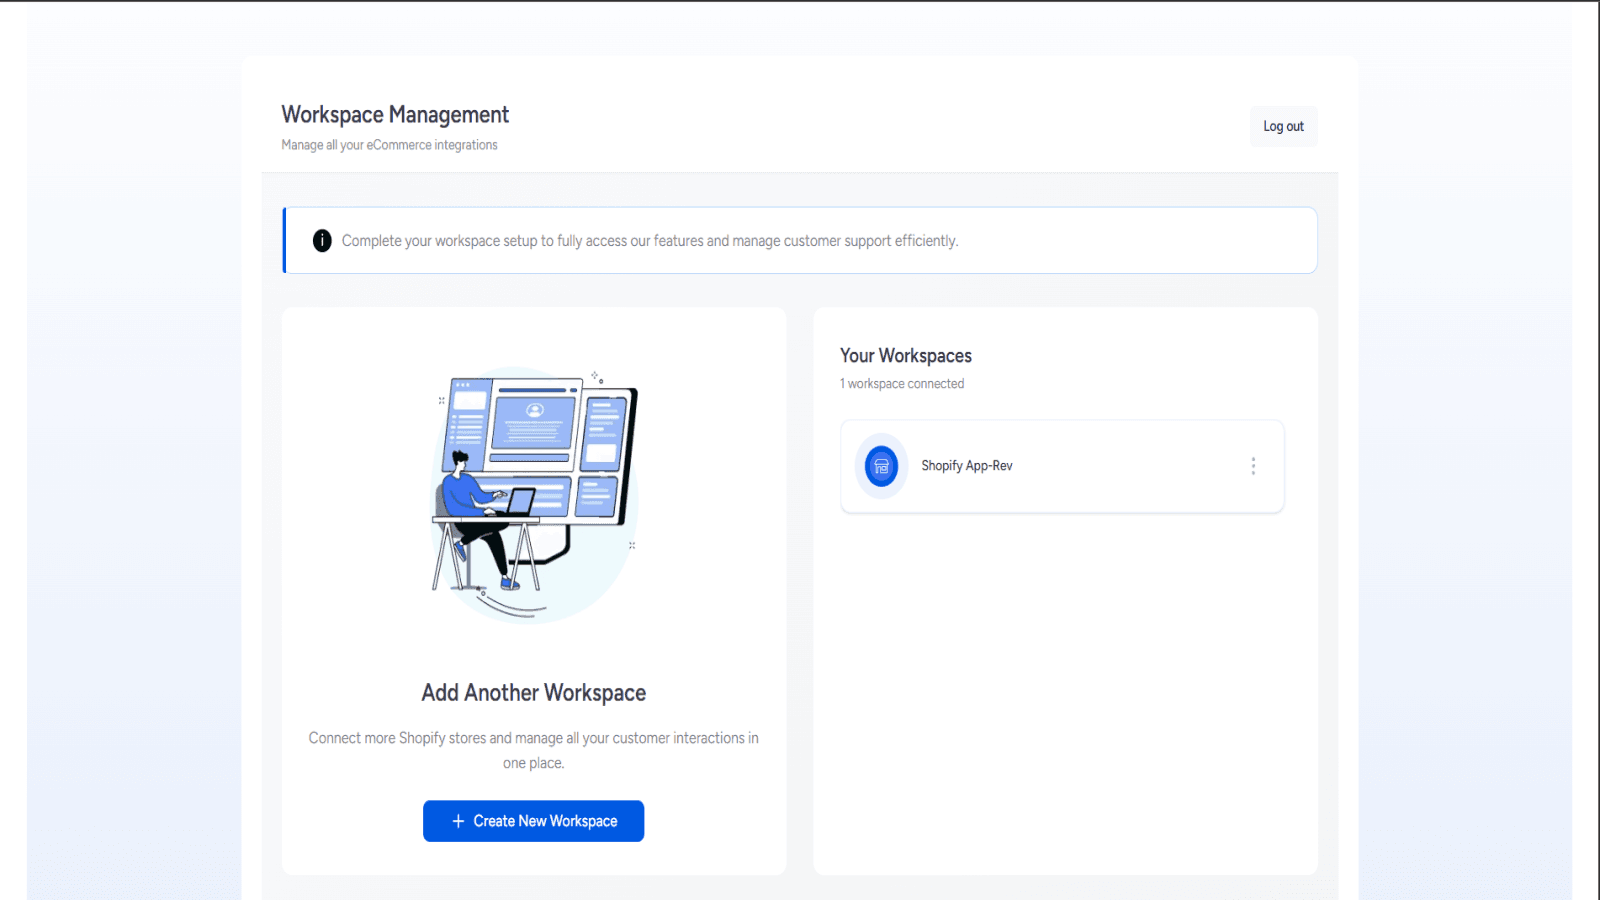The height and width of the screenshot is (900, 1600).
Task: Click Log out in the top right corner
Action: click(1283, 125)
